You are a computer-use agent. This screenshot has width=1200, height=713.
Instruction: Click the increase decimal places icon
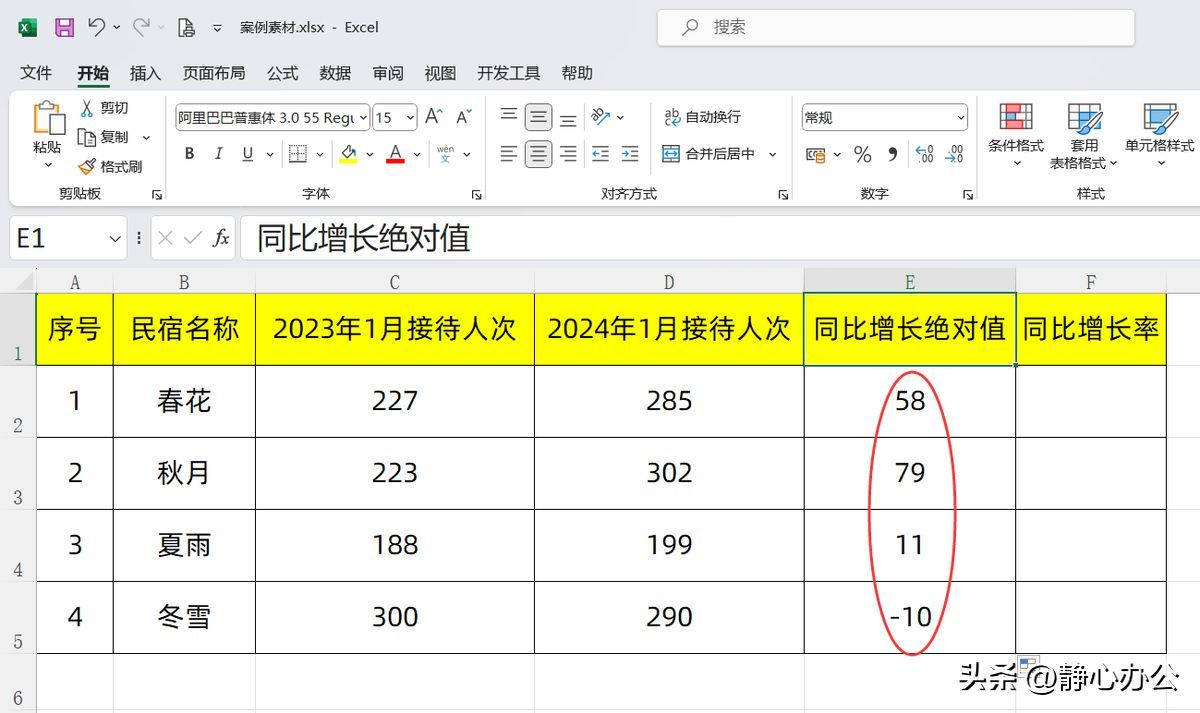924,154
